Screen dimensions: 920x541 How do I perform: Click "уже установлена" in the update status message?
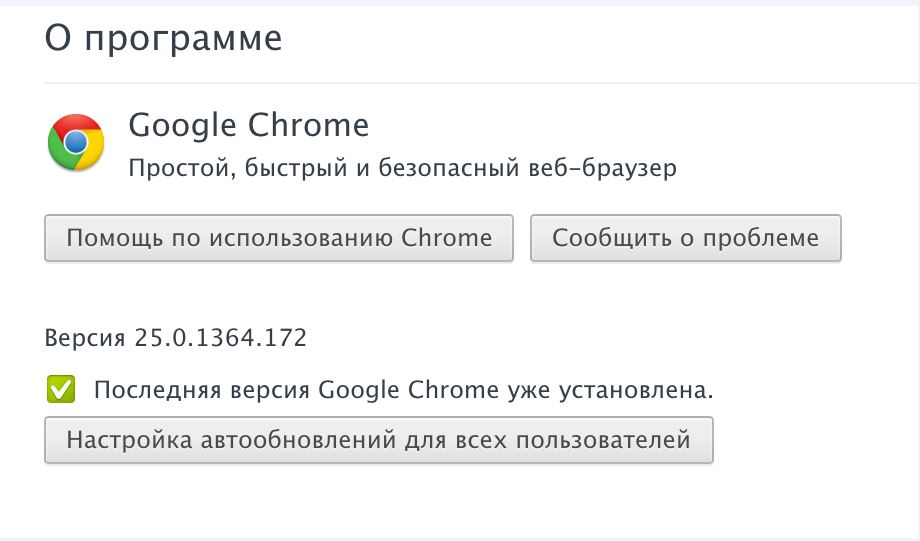pyautogui.click(x=613, y=390)
